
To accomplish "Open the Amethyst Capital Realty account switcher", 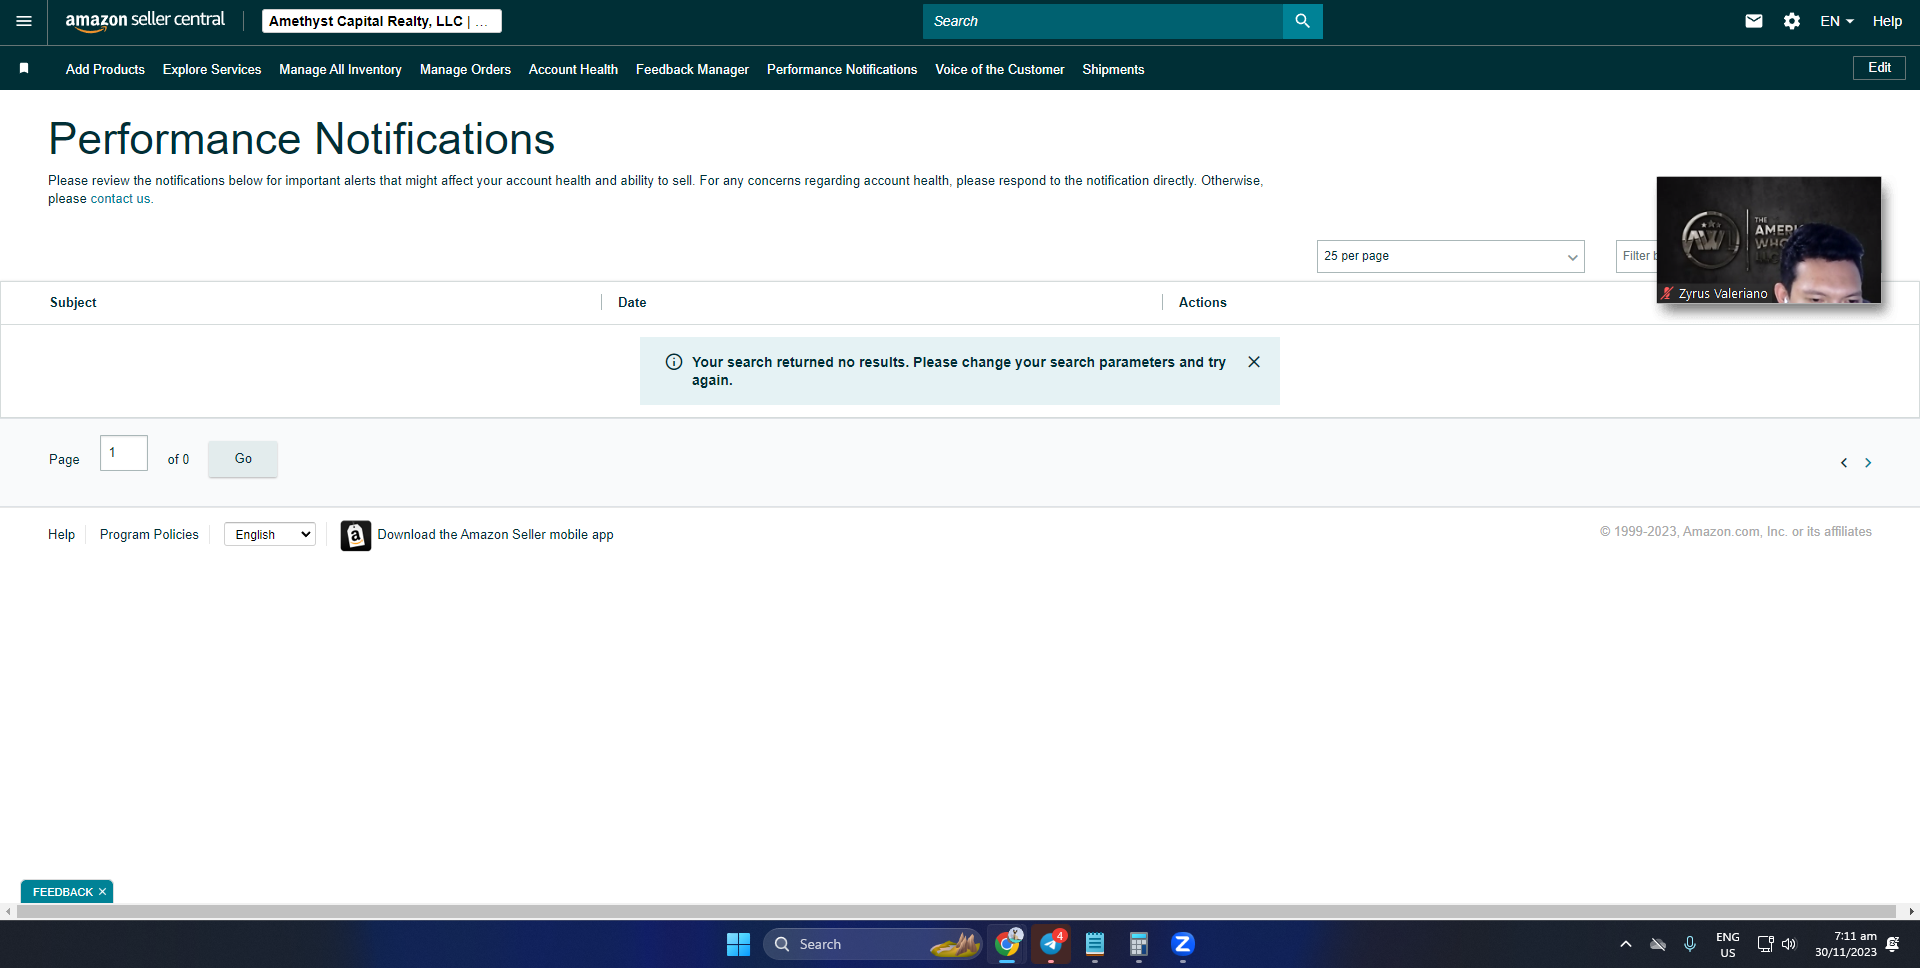I will (382, 21).
